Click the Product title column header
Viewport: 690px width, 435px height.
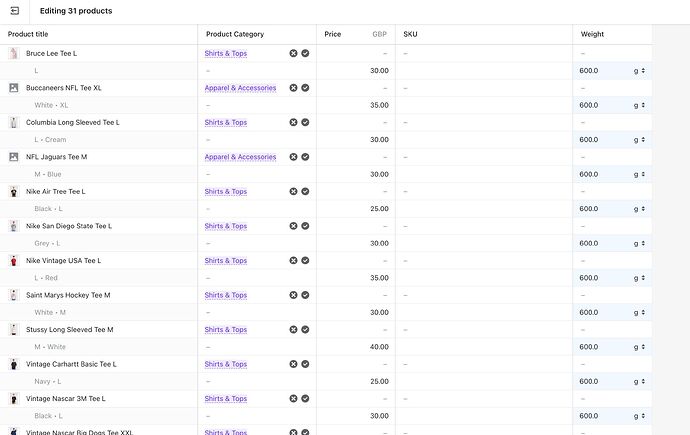(28, 34)
